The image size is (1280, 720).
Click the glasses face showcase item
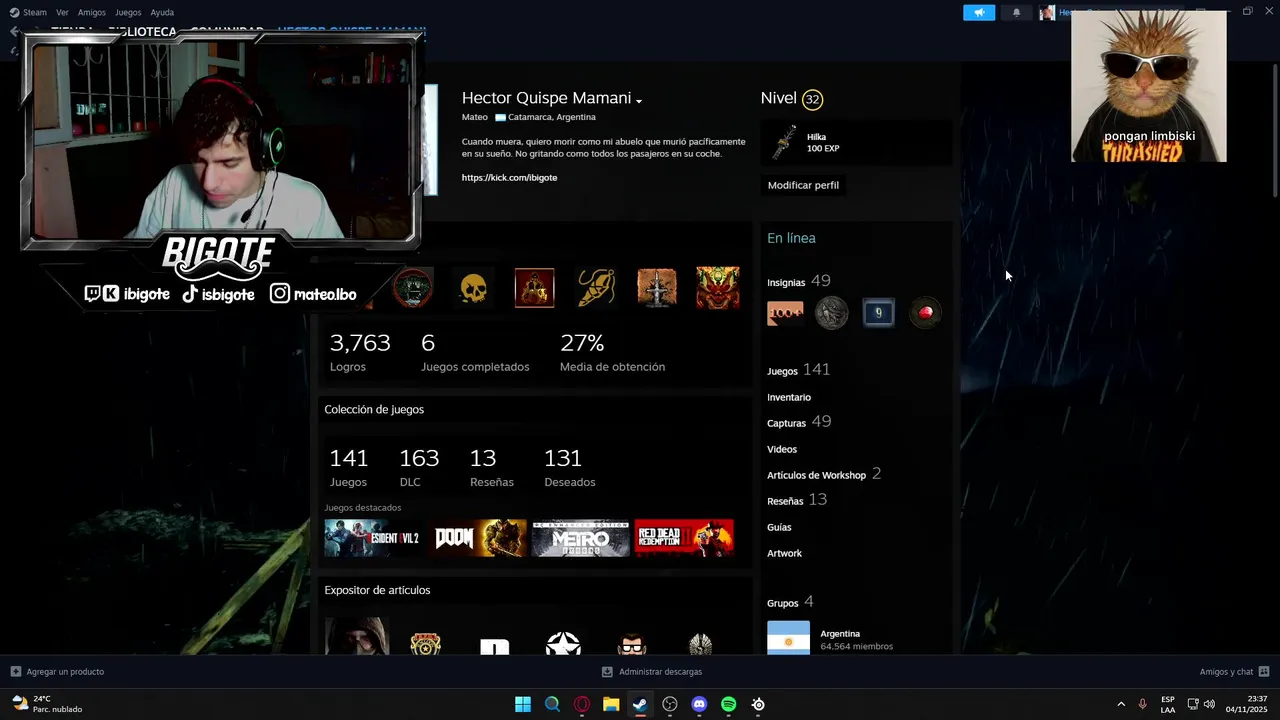coord(632,644)
